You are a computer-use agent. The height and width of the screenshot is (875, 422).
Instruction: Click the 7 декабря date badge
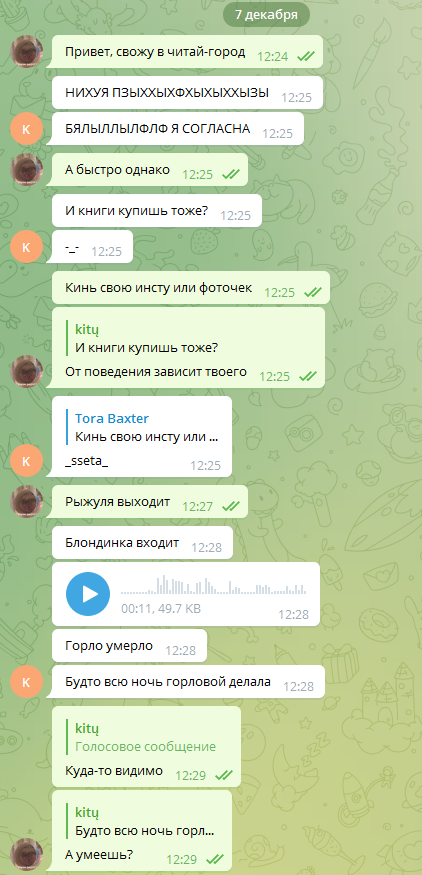(266, 15)
